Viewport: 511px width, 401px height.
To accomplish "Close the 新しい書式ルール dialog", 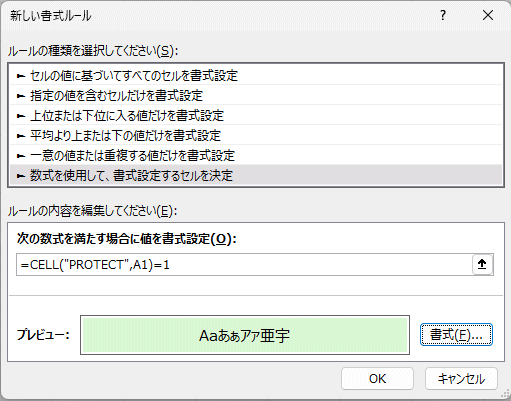I will (x=488, y=15).
